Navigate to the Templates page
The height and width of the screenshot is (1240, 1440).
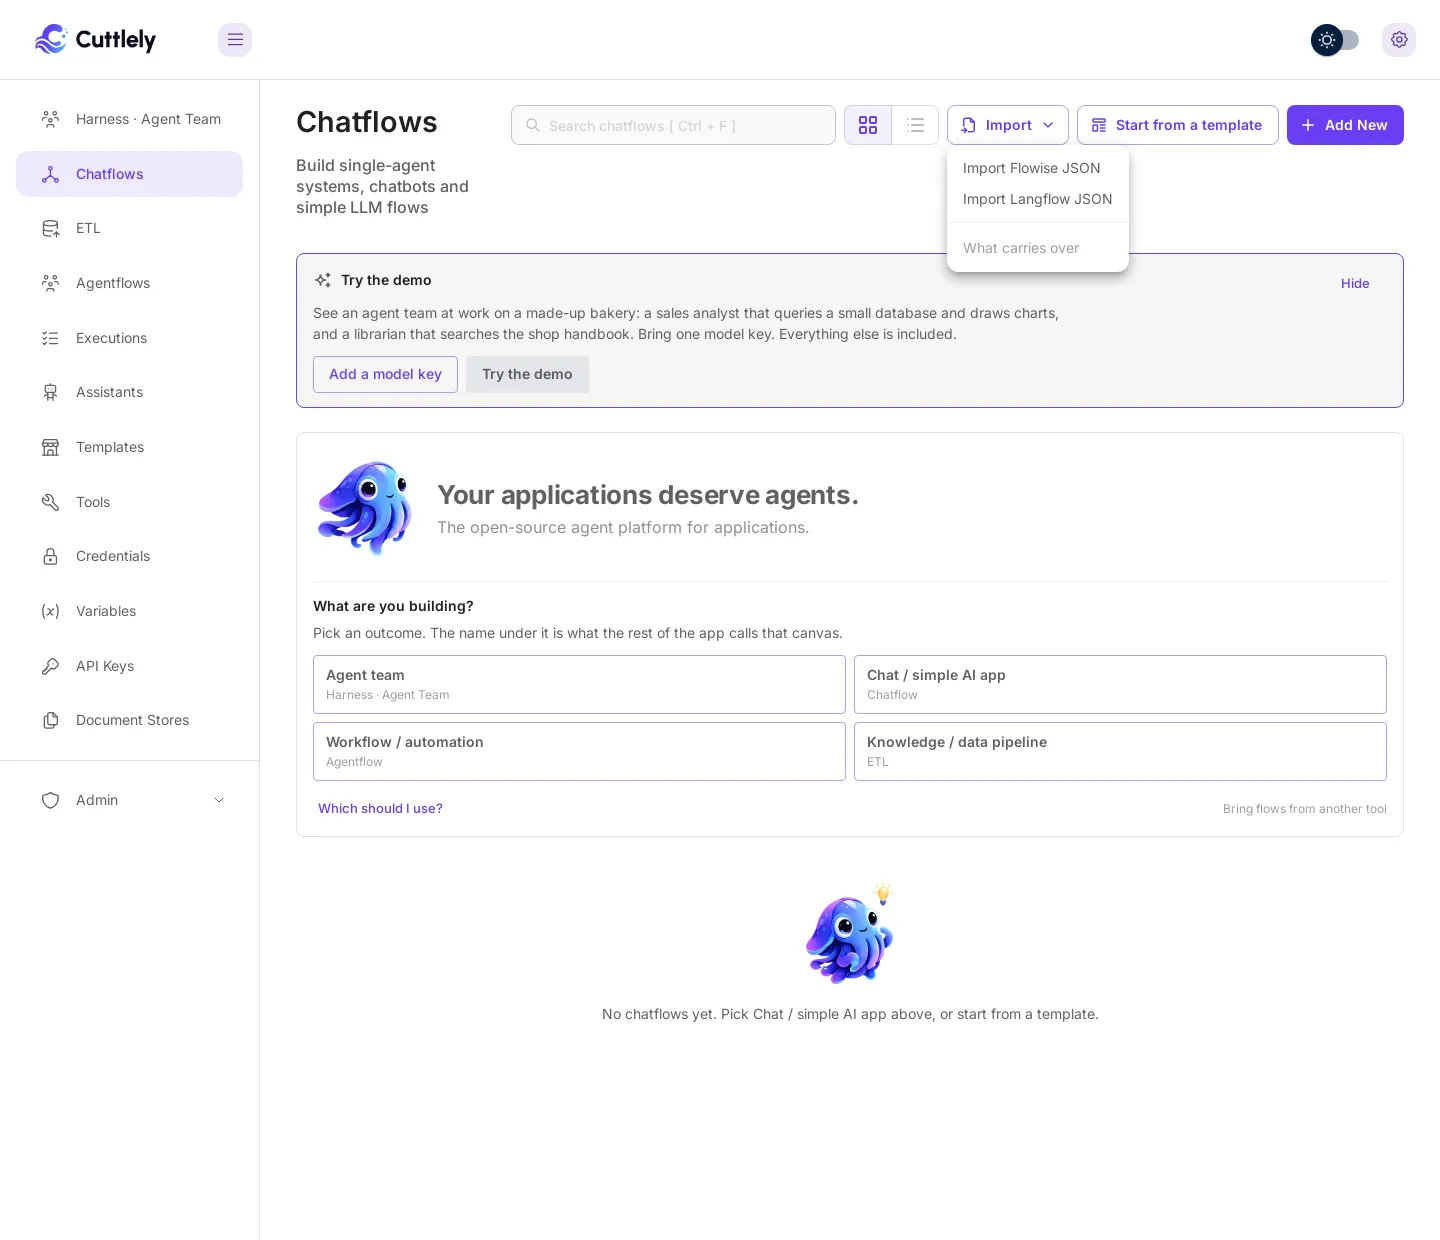click(x=129, y=447)
